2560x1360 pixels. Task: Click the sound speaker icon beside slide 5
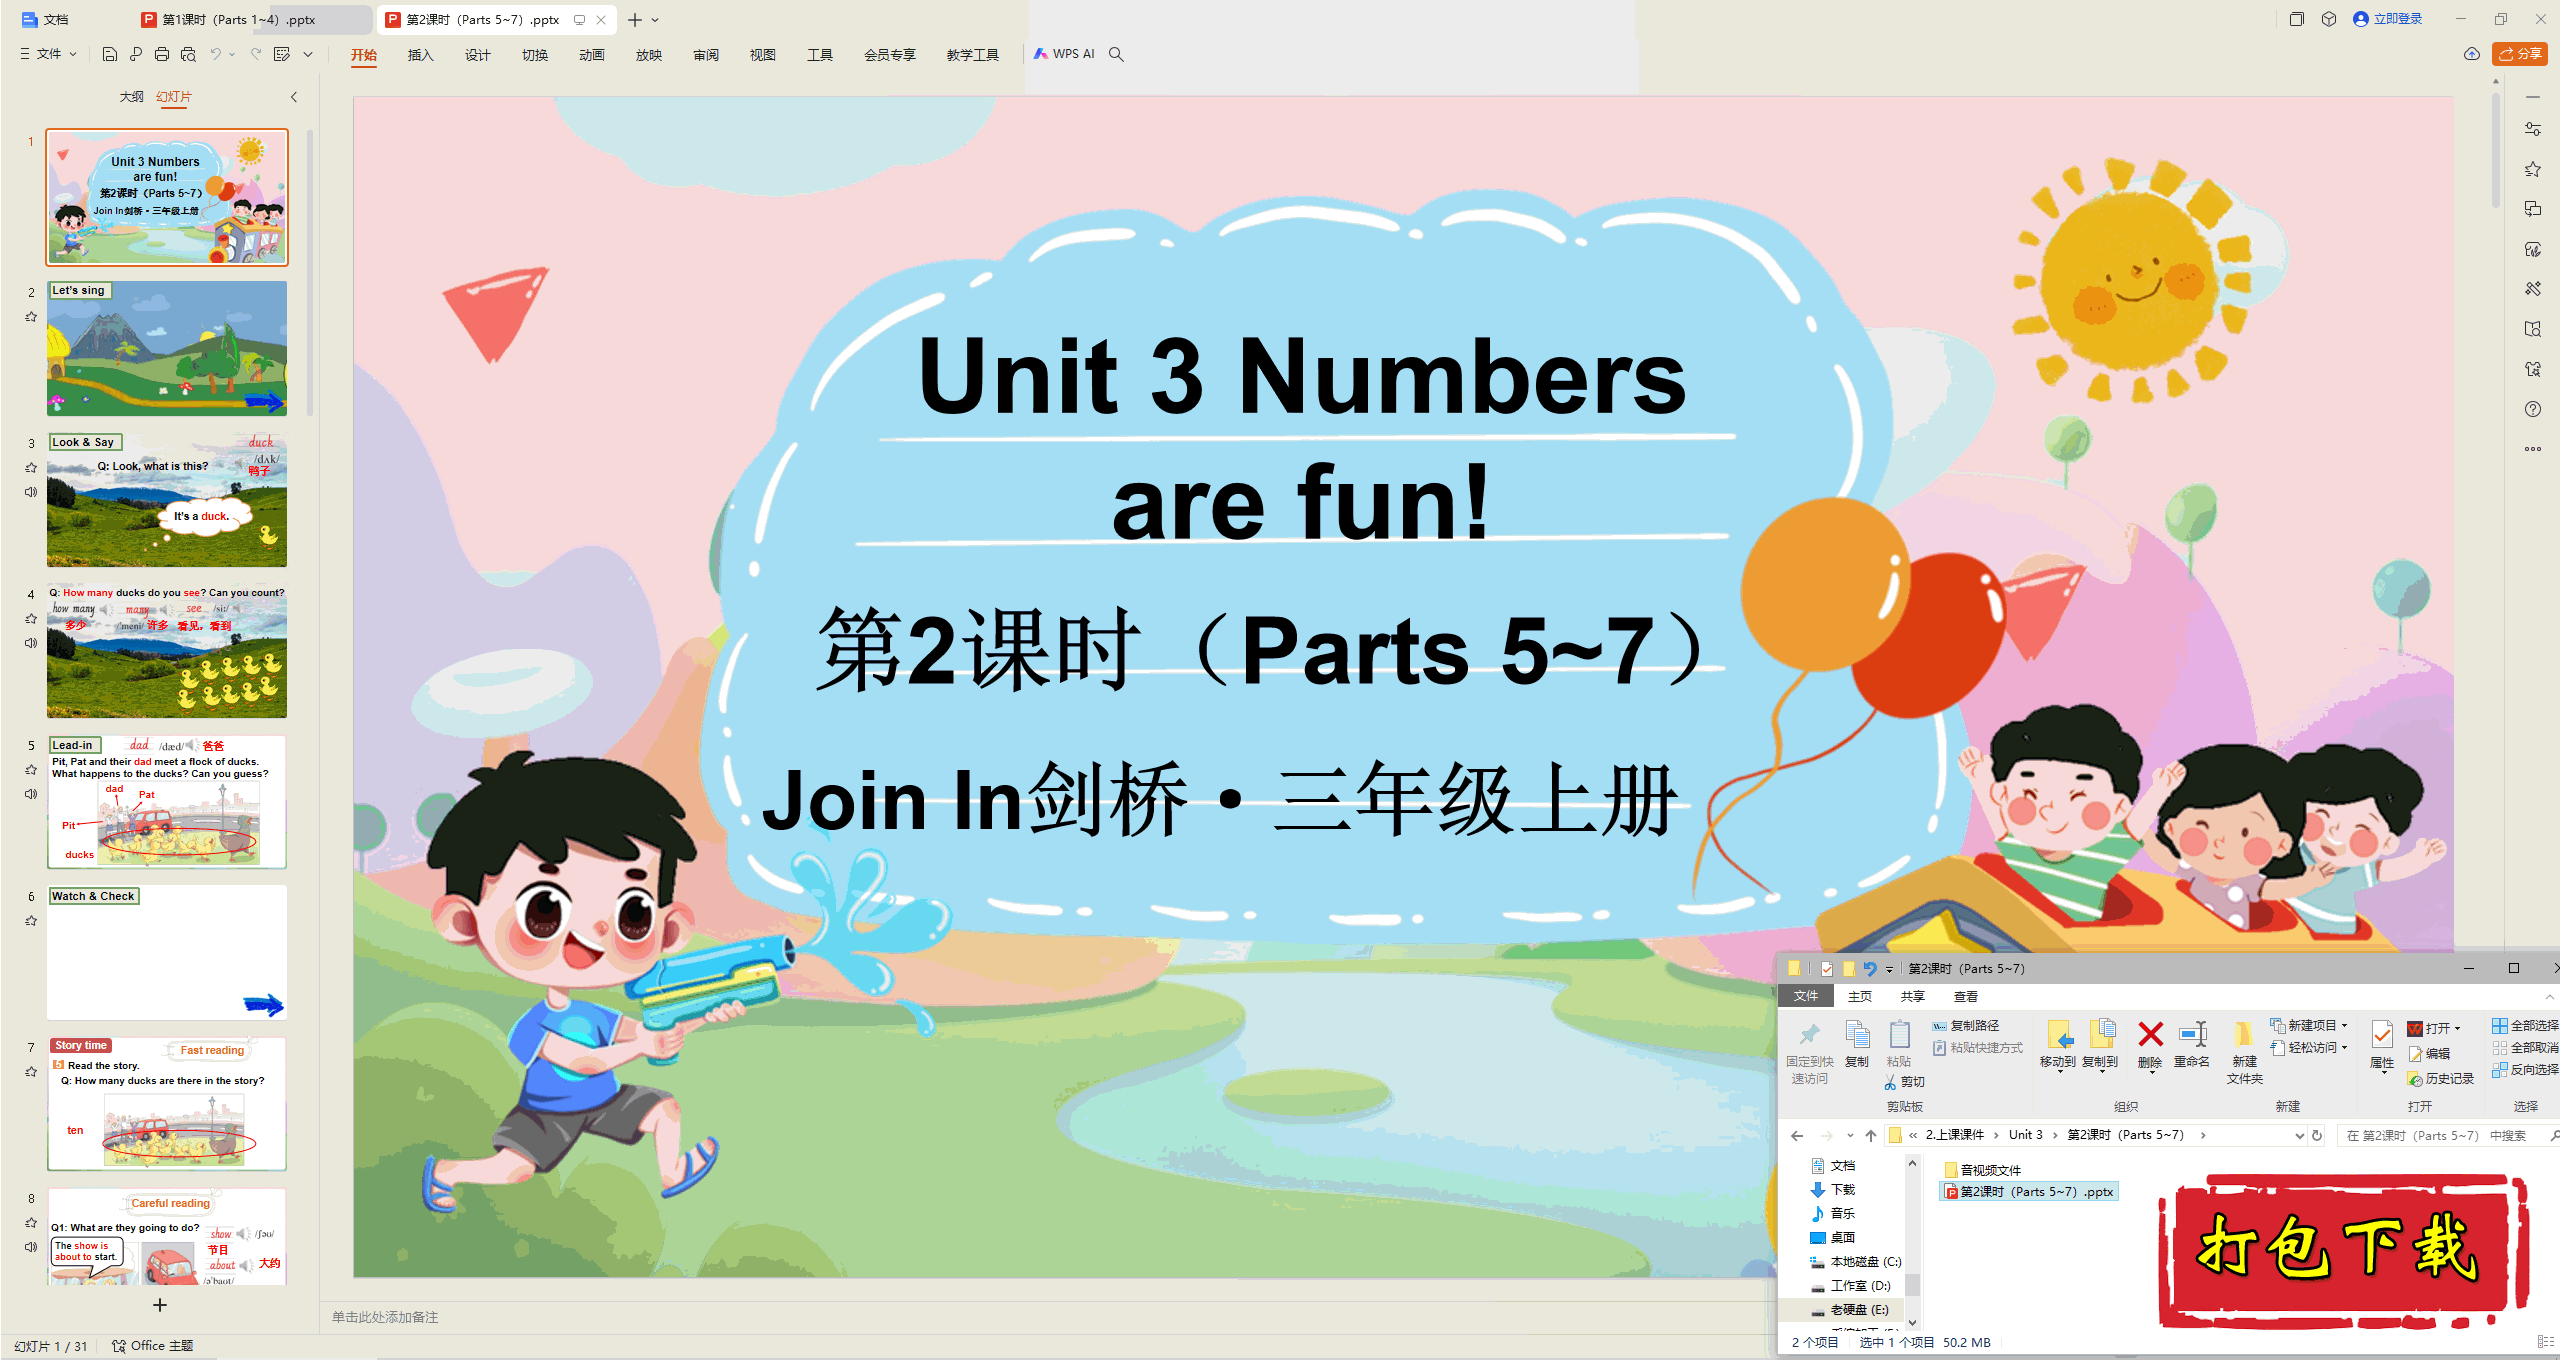[x=31, y=794]
